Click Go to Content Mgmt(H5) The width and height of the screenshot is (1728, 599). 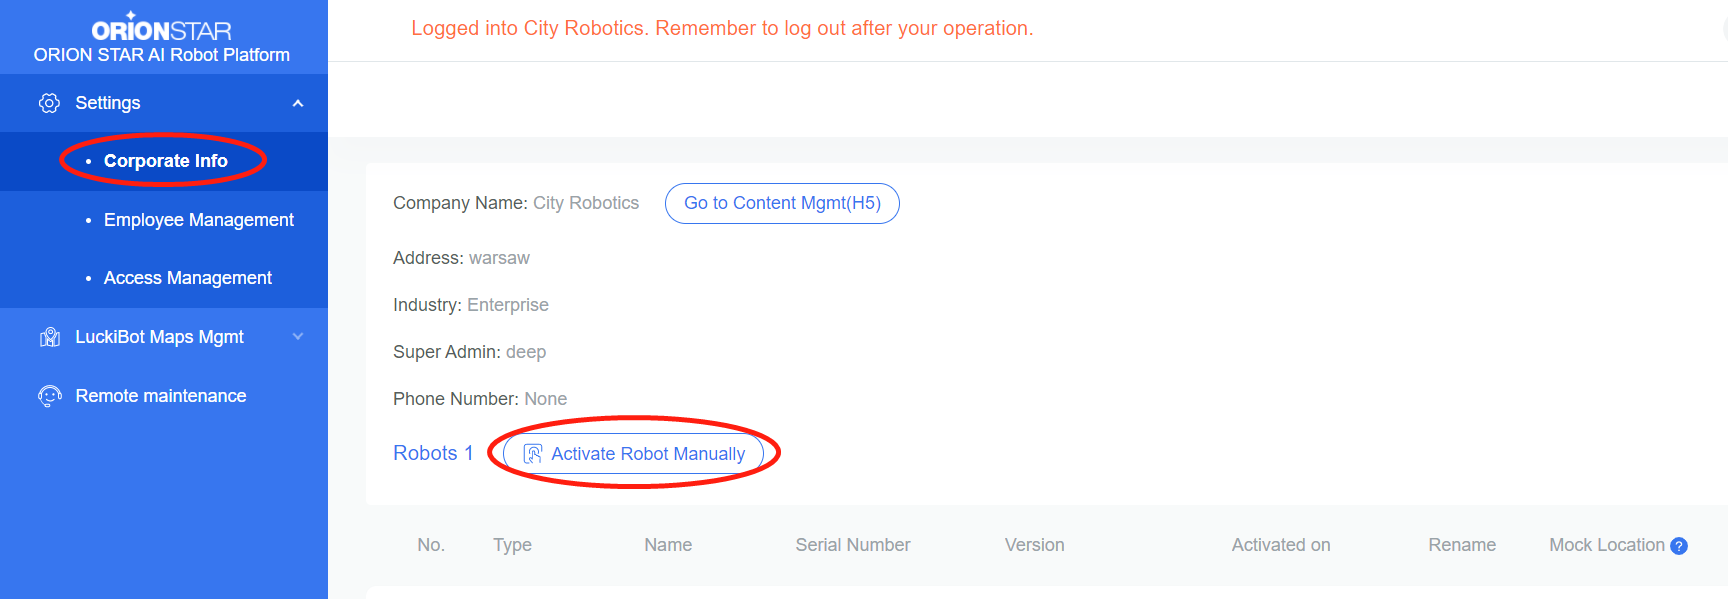pos(782,203)
